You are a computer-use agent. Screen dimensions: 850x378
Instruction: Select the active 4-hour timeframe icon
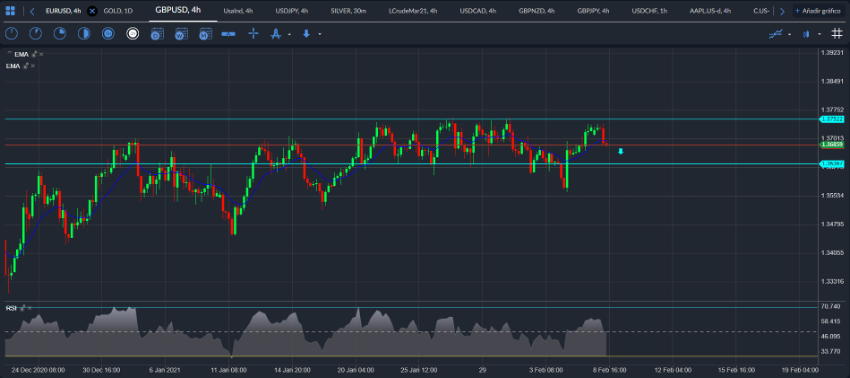coord(133,34)
